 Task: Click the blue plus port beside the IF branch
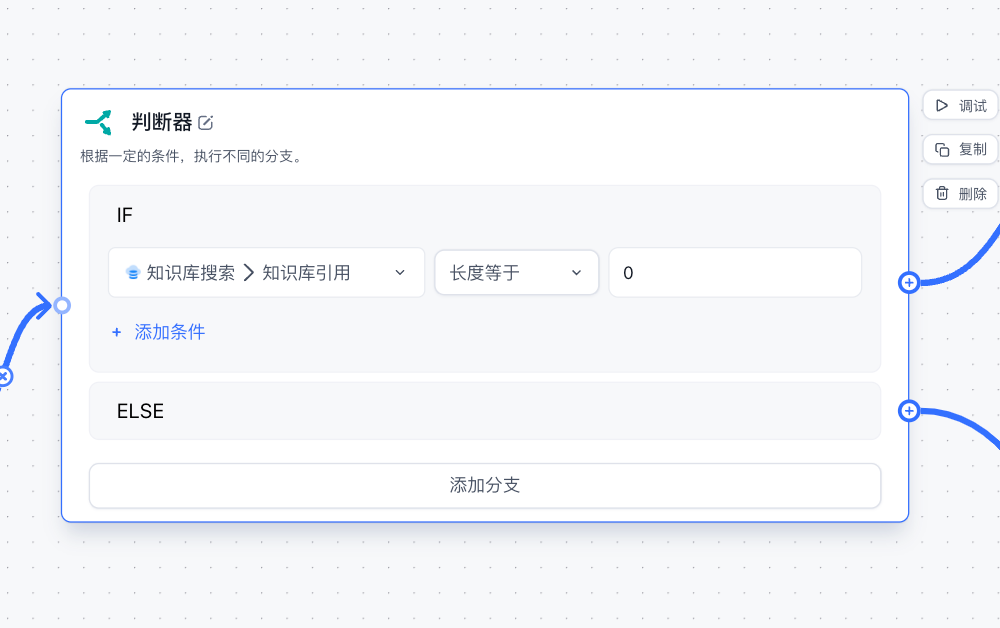(908, 283)
